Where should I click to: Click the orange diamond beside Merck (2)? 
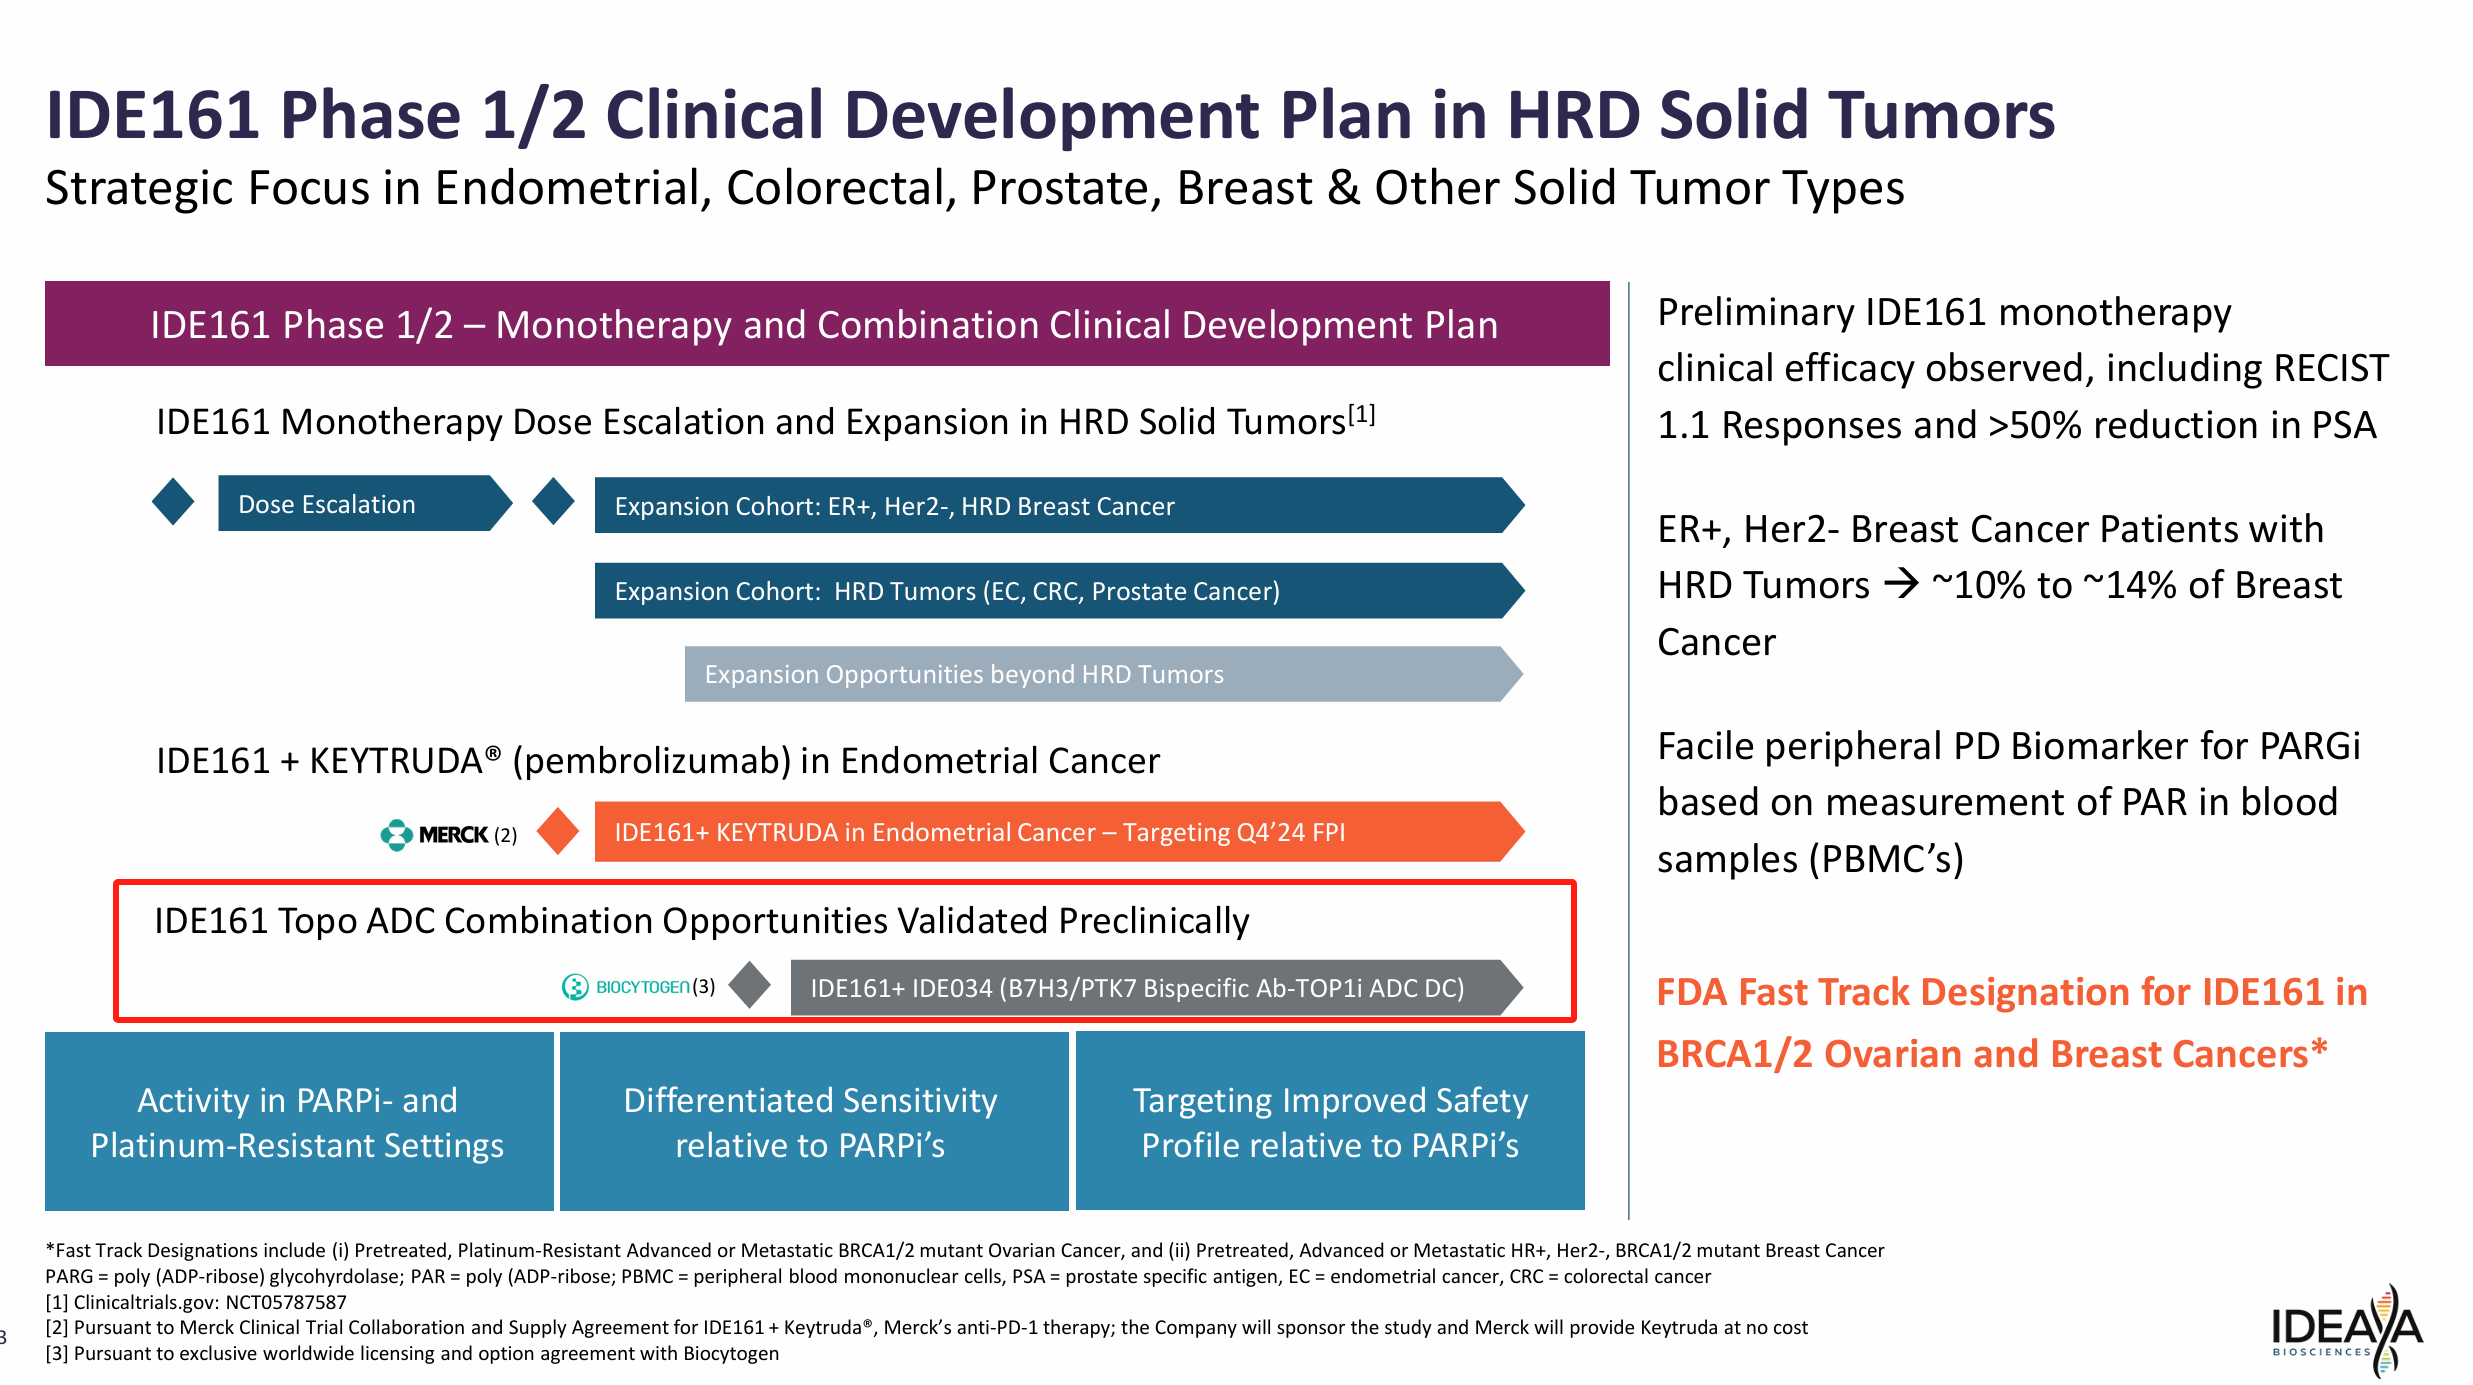pos(558,831)
